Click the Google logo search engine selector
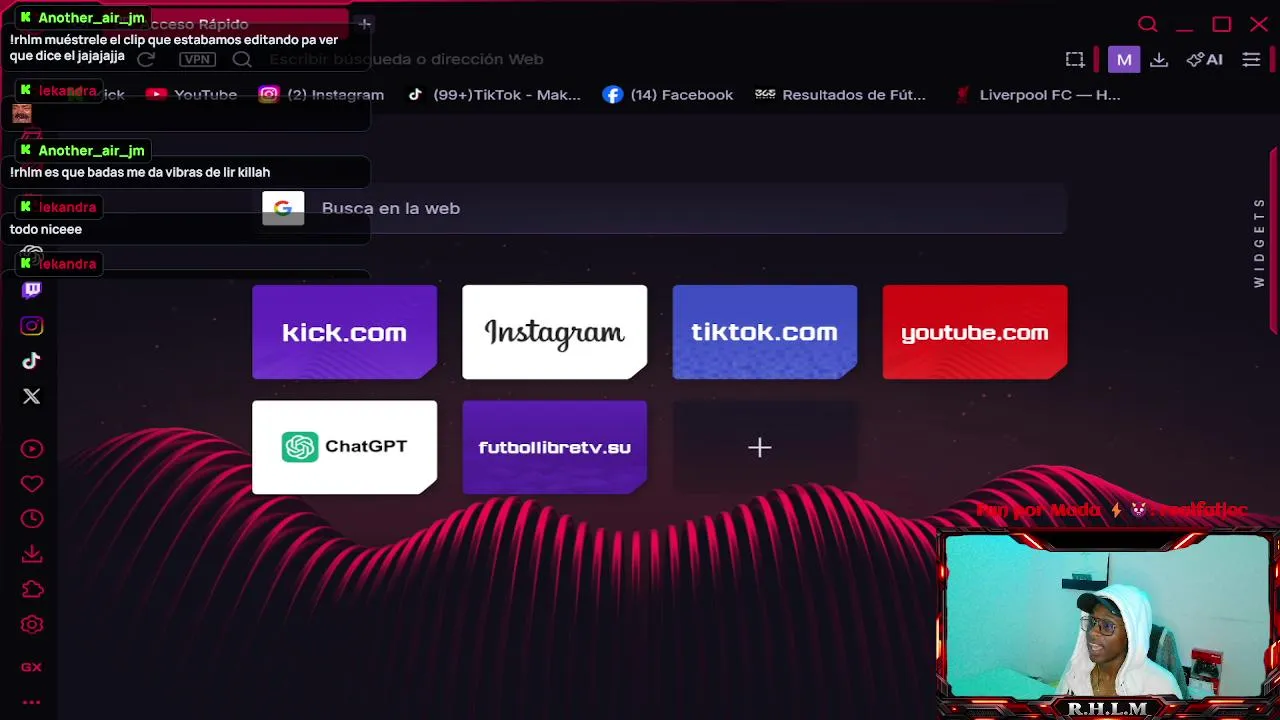This screenshot has height=720, width=1280. 283,208
